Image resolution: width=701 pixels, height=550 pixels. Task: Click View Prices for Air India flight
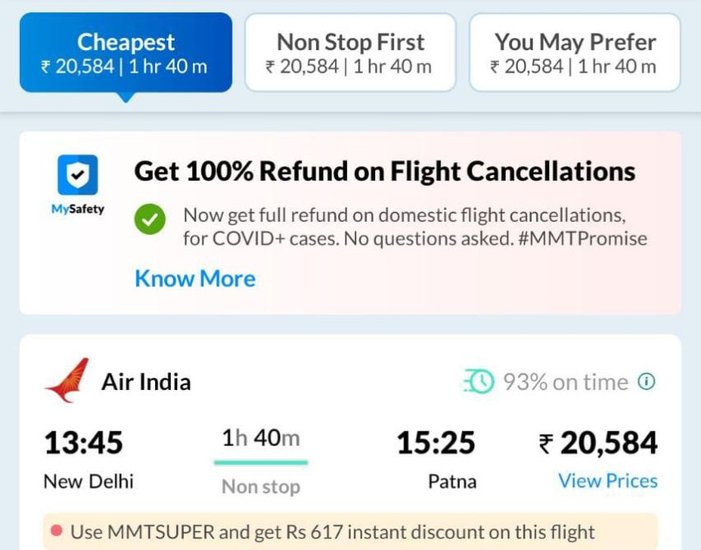(608, 481)
